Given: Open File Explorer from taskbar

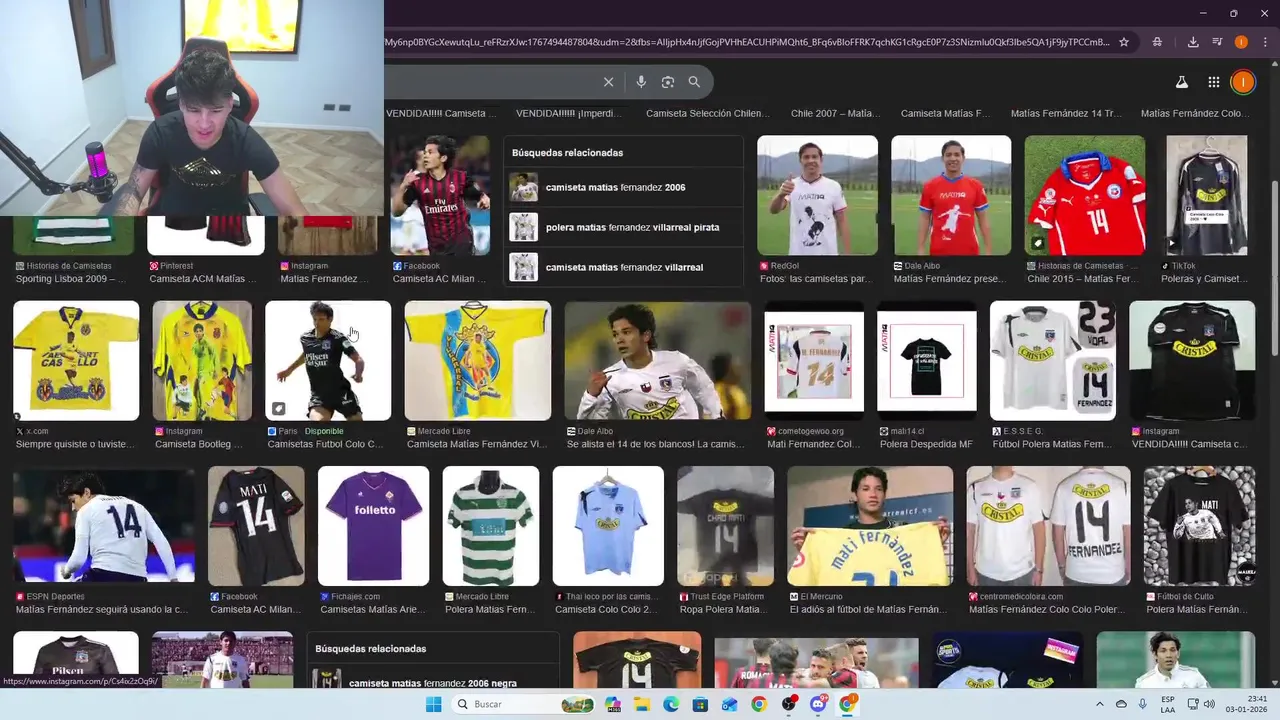Looking at the screenshot, I should (642, 704).
